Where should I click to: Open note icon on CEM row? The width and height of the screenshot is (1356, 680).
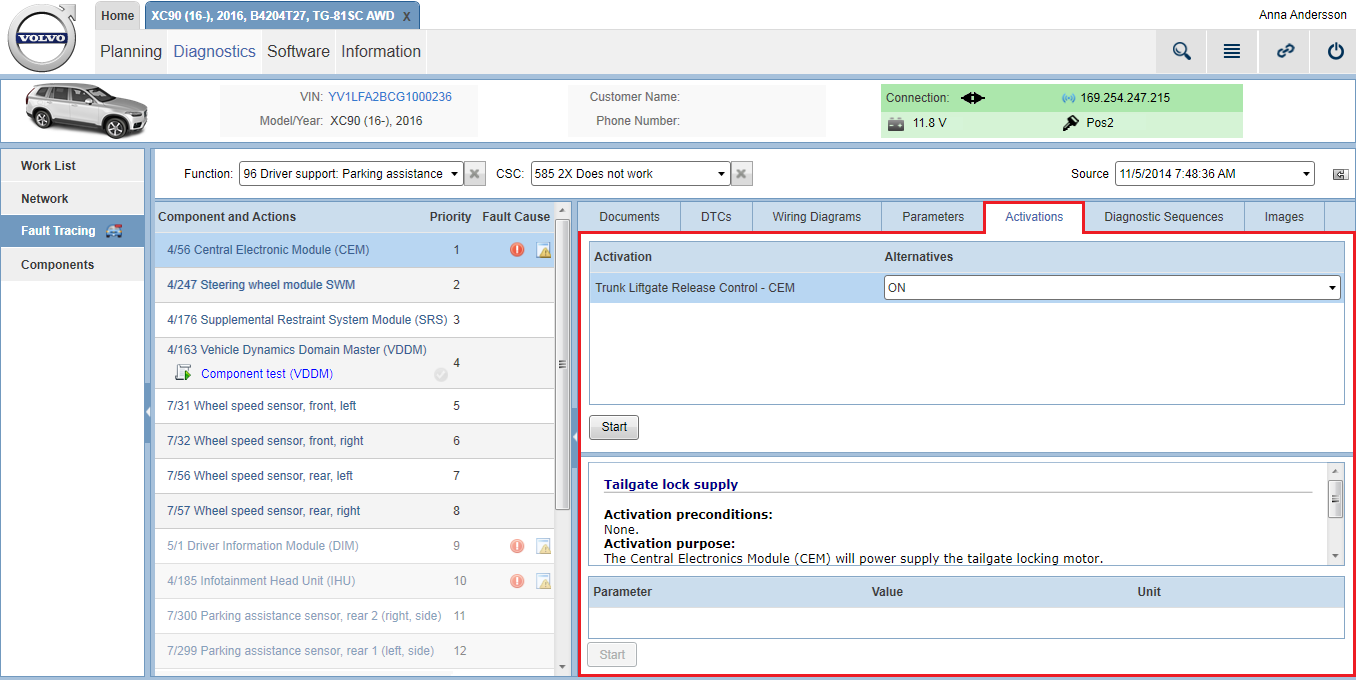pyautogui.click(x=544, y=250)
